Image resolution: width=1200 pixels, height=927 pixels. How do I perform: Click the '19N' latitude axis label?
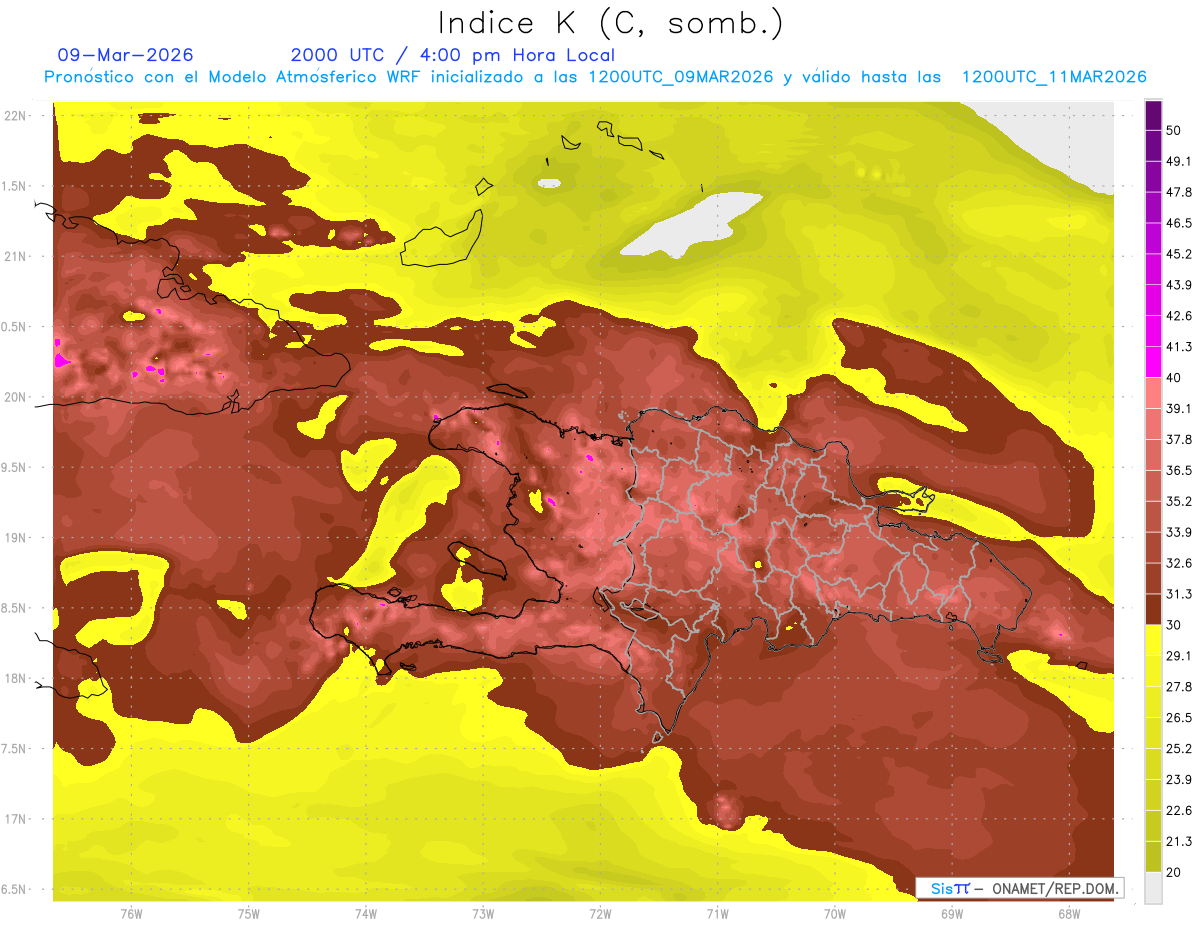(x=16, y=538)
